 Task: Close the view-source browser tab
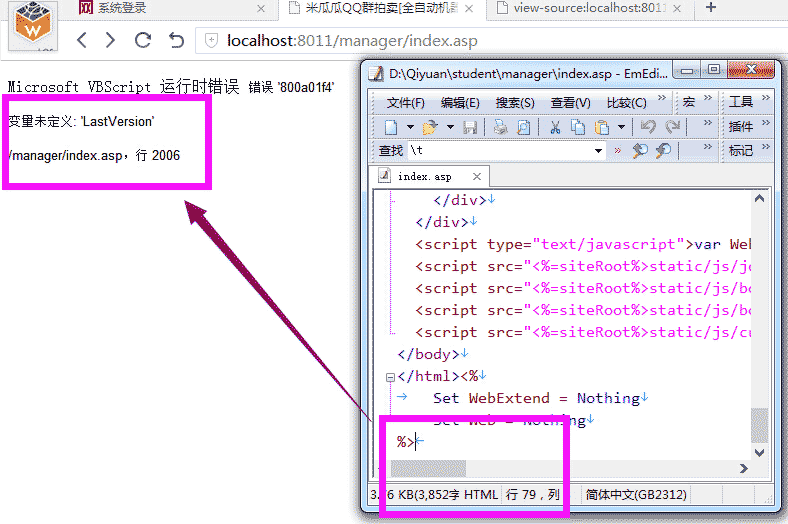click(677, 9)
